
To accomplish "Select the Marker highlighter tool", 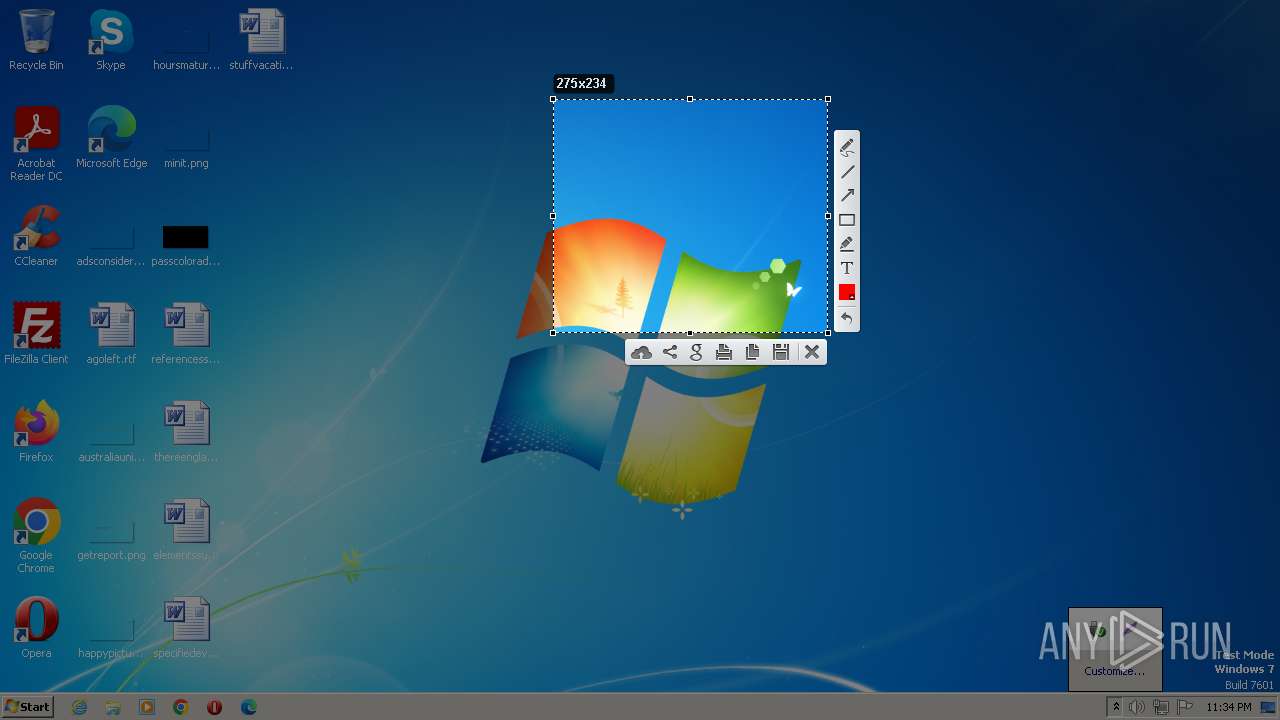I will tap(847, 244).
